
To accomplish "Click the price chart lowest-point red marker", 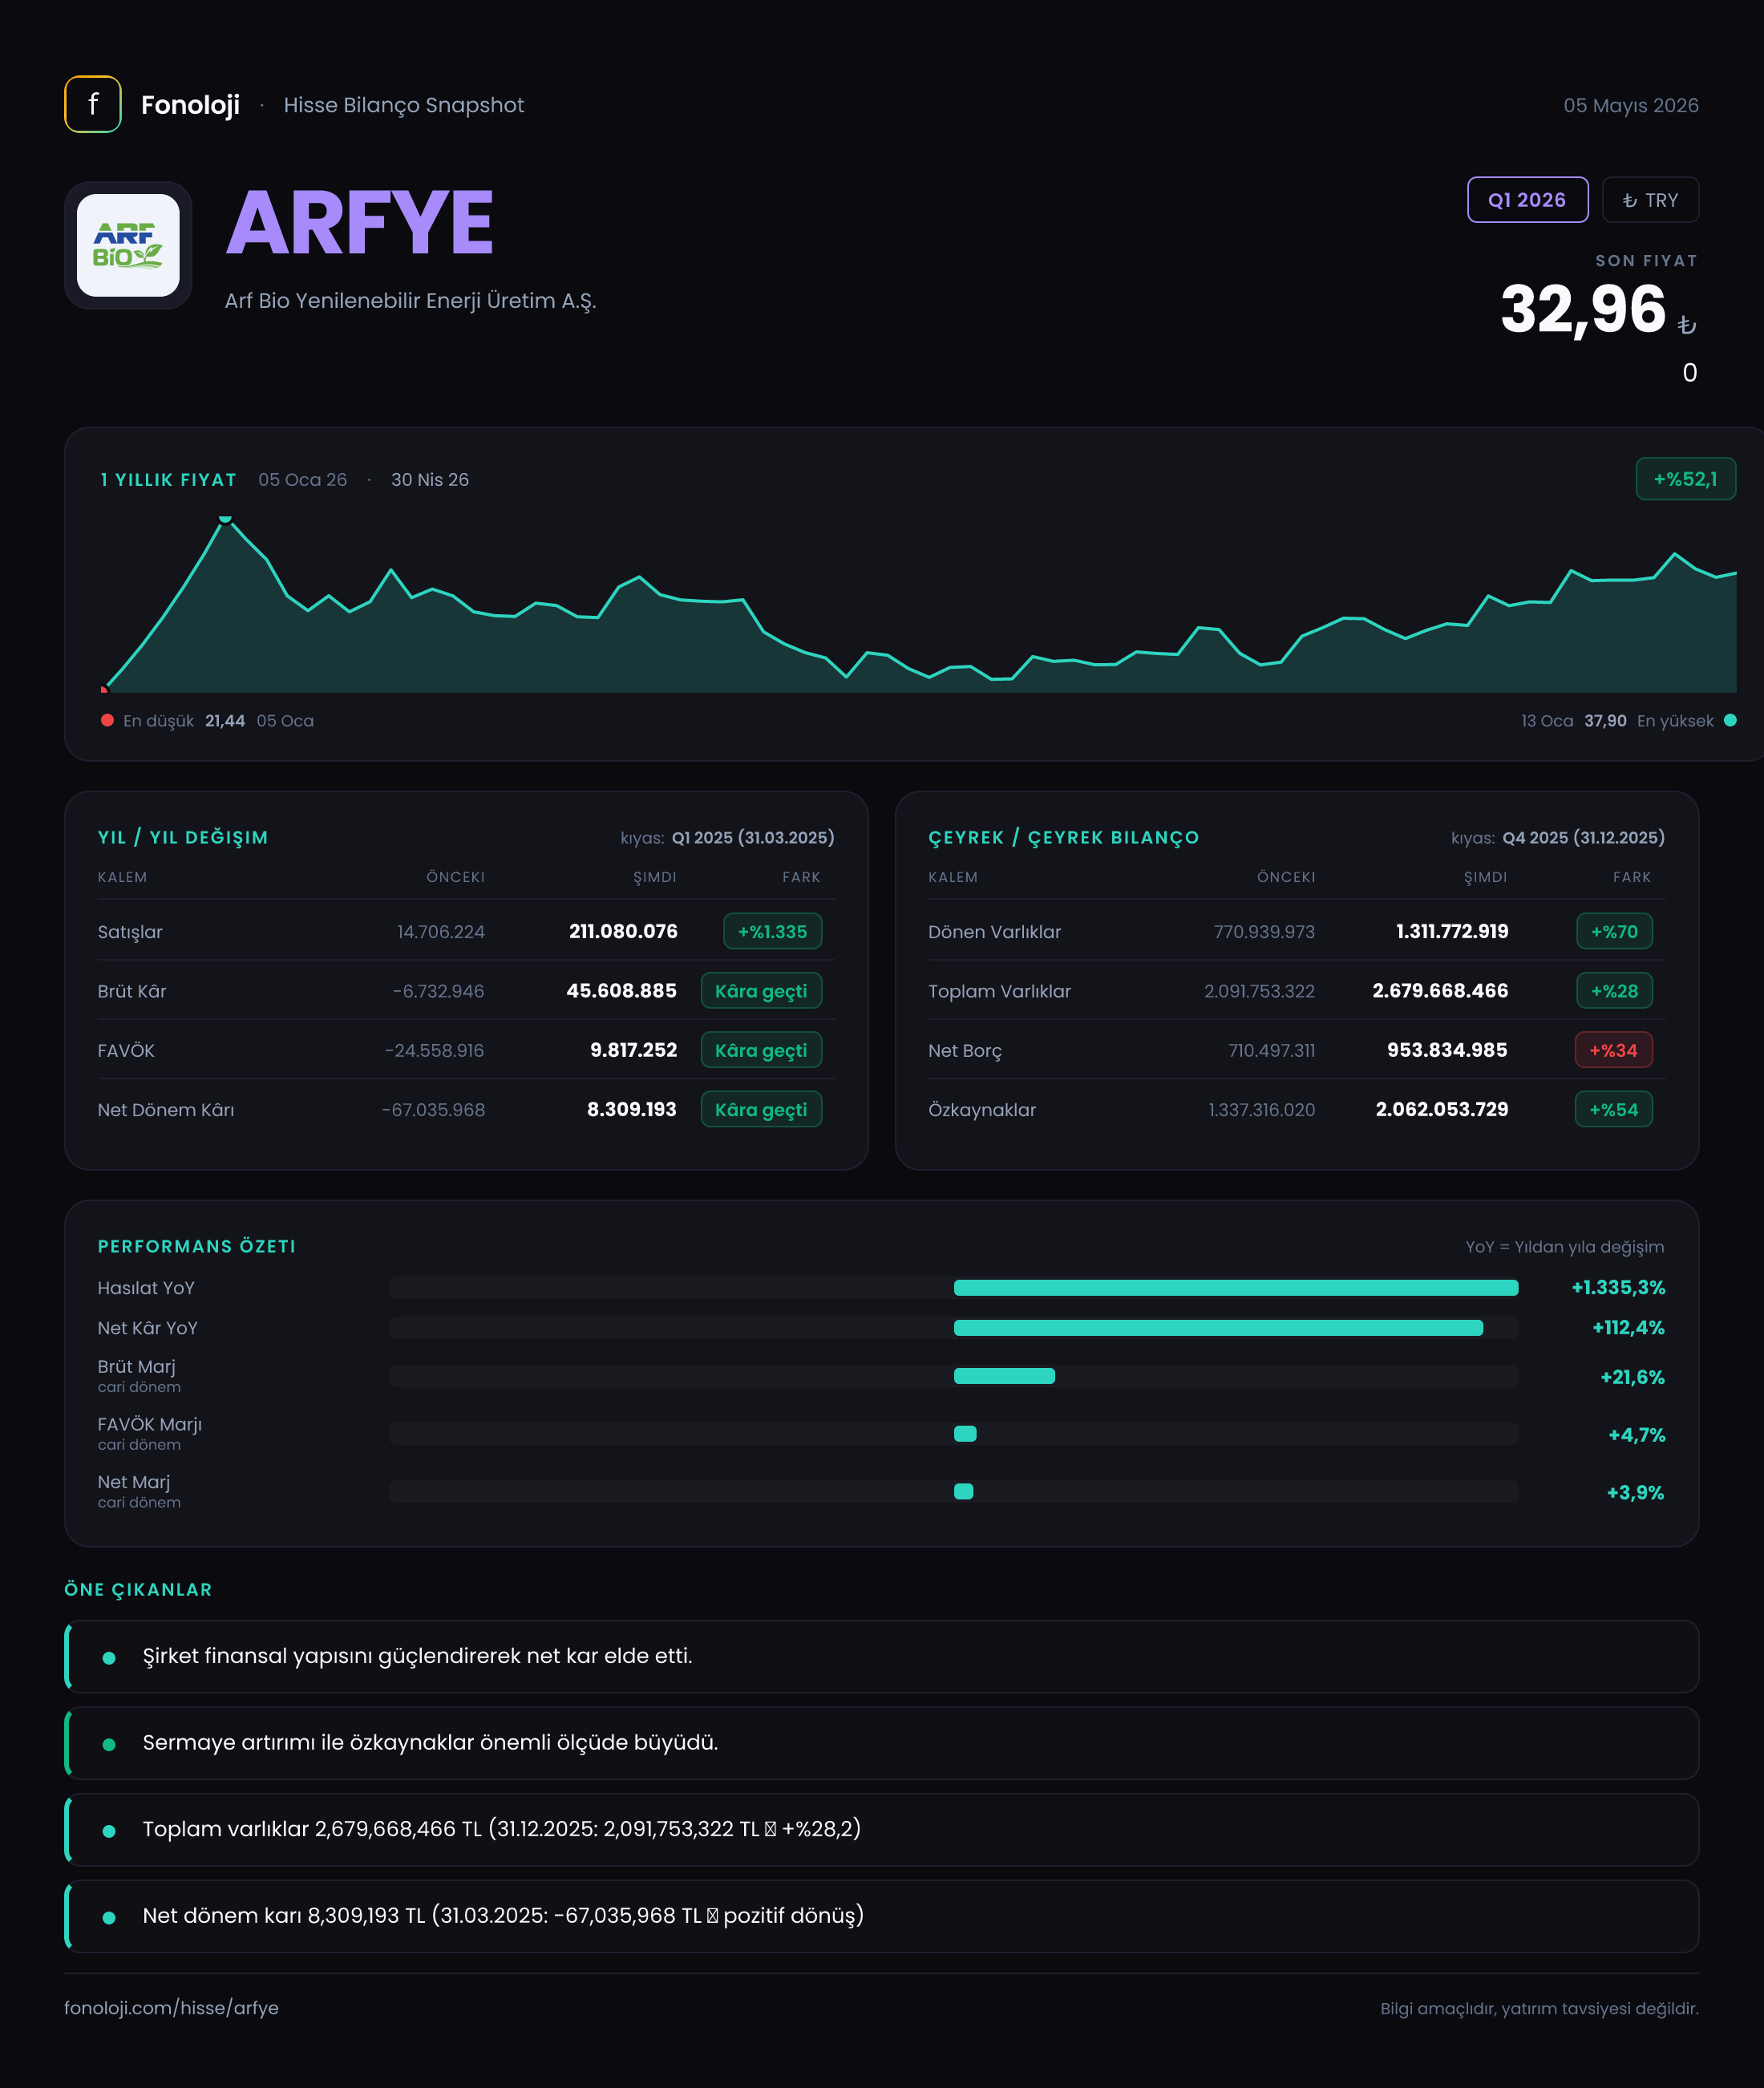I will click(x=104, y=689).
